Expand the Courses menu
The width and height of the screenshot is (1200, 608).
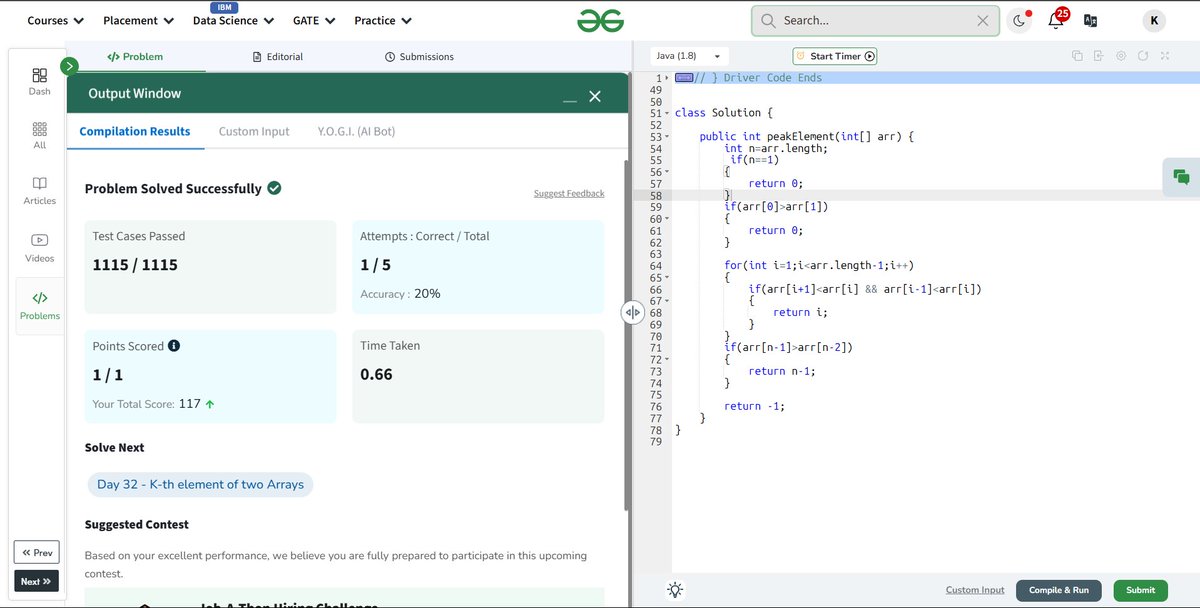(x=55, y=20)
